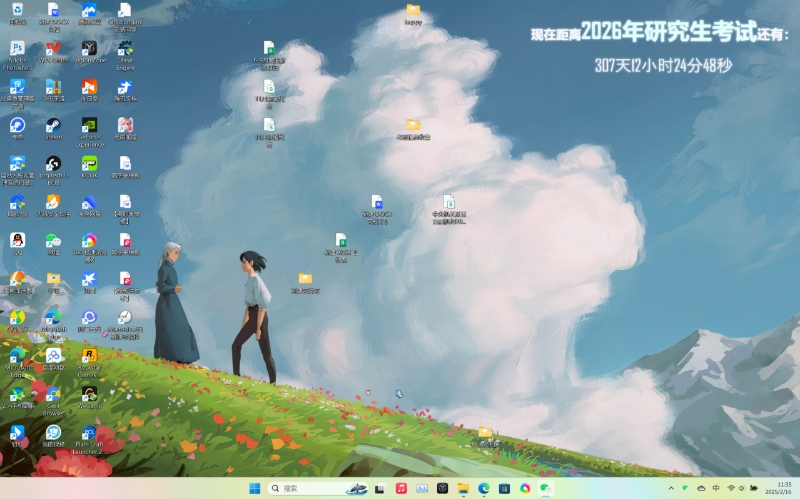This screenshot has height=499, width=800.
Task: Open Microsoft Edge from the taskbar
Action: [483, 488]
